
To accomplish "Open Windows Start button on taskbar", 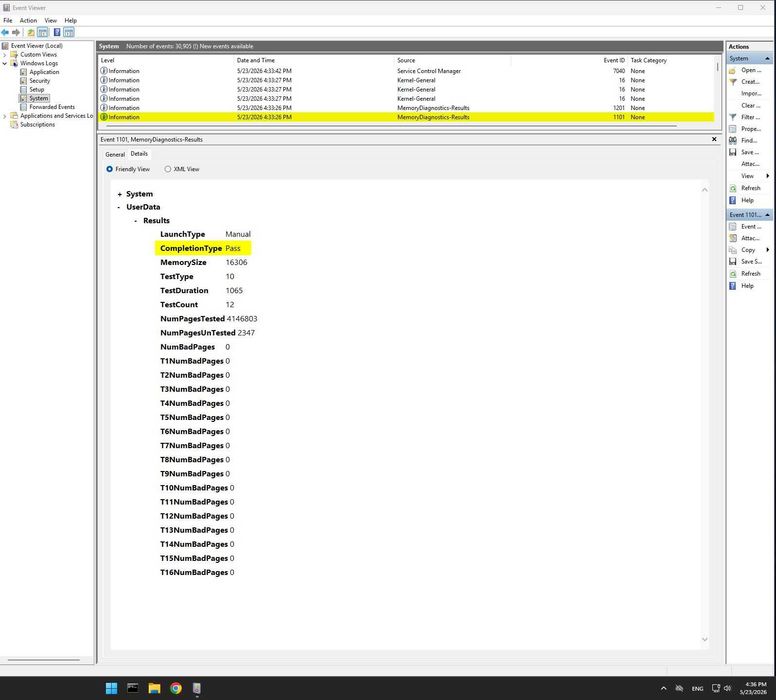I will (x=111, y=688).
